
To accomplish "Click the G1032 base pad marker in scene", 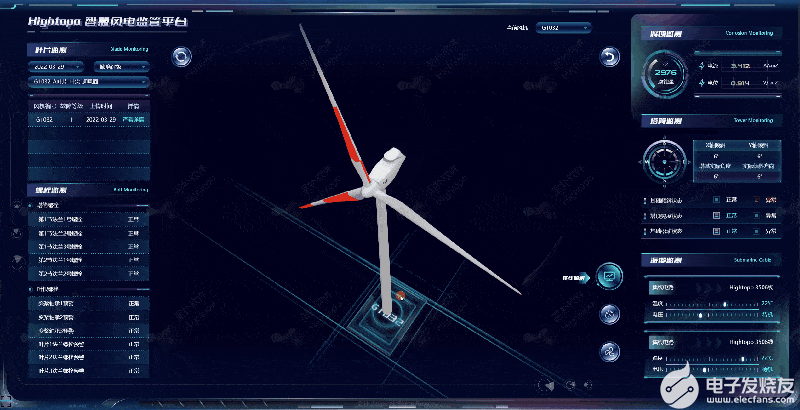I will click(x=388, y=316).
